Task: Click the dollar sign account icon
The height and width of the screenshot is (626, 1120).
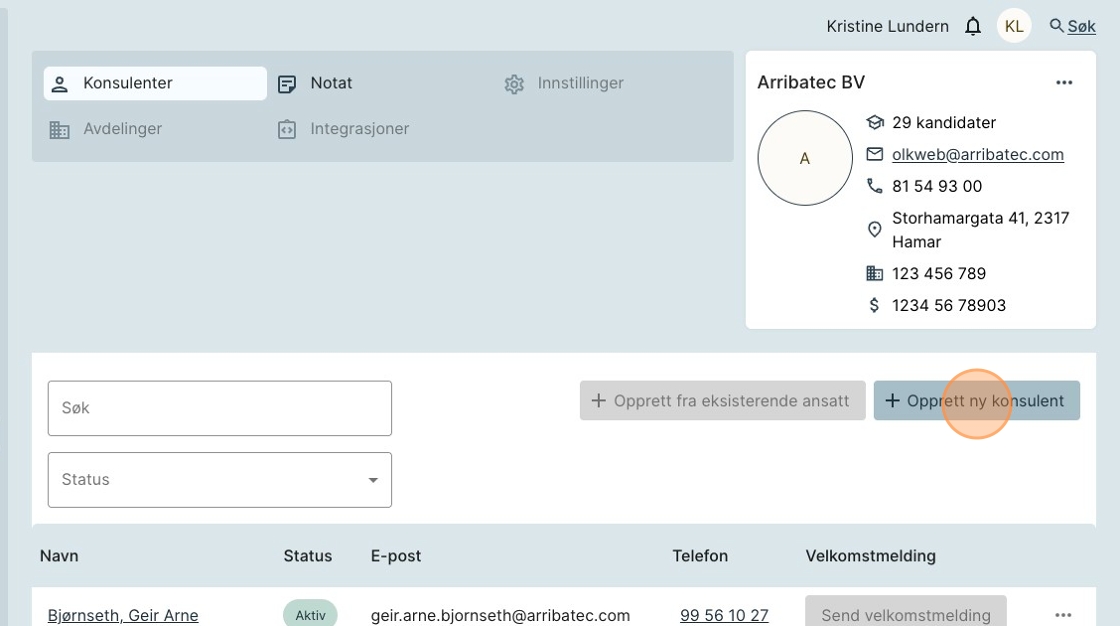Action: pos(875,305)
